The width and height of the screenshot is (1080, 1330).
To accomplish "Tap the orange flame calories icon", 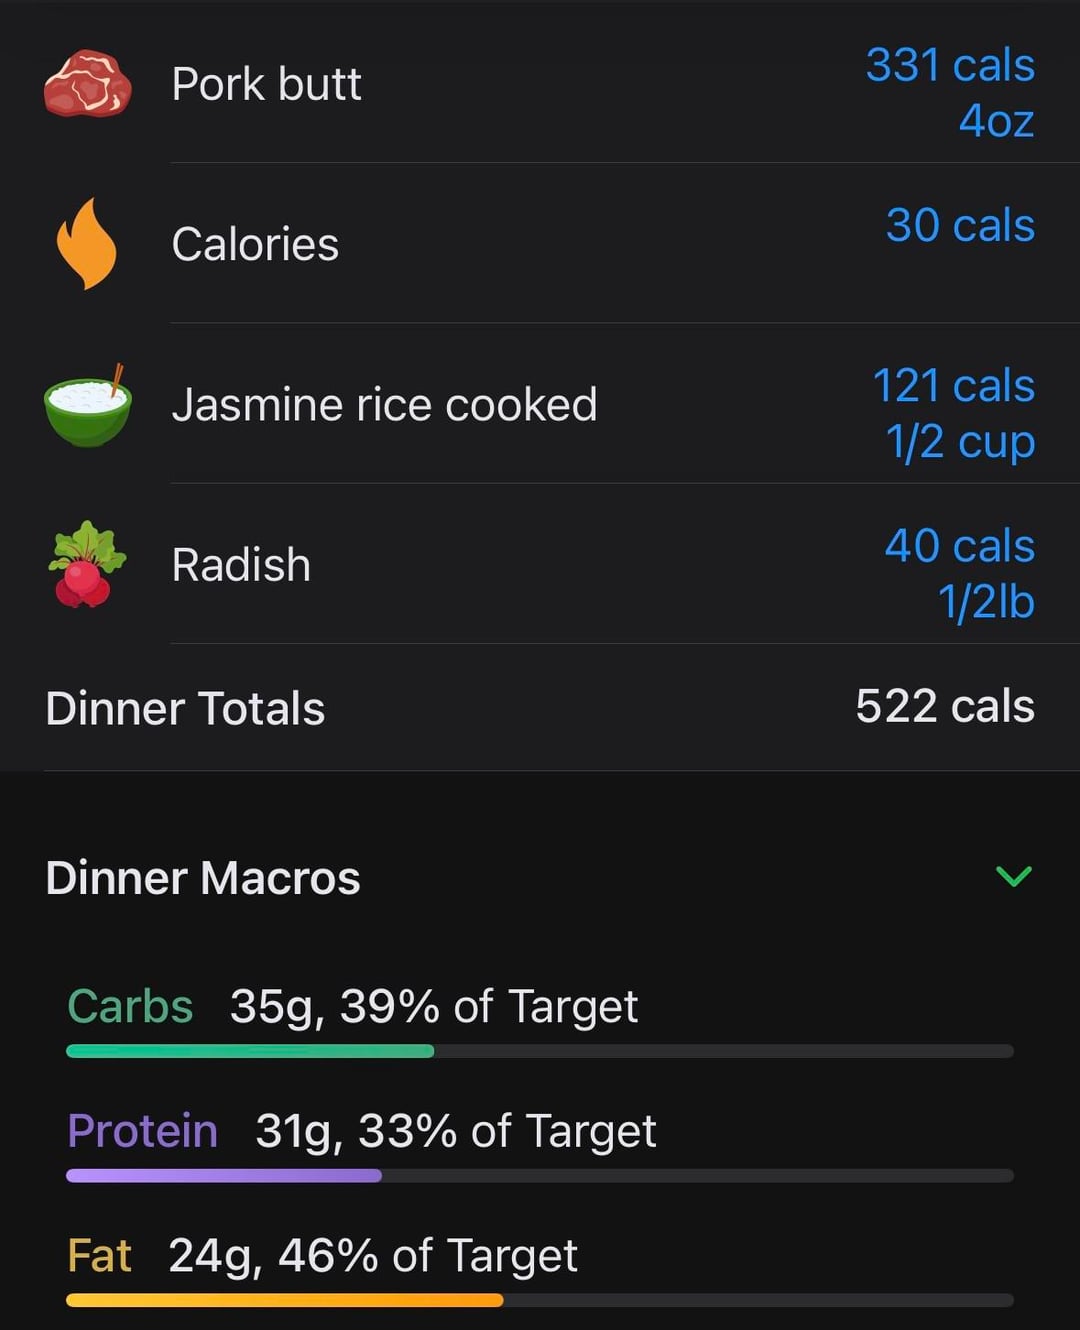I will coord(87,244).
